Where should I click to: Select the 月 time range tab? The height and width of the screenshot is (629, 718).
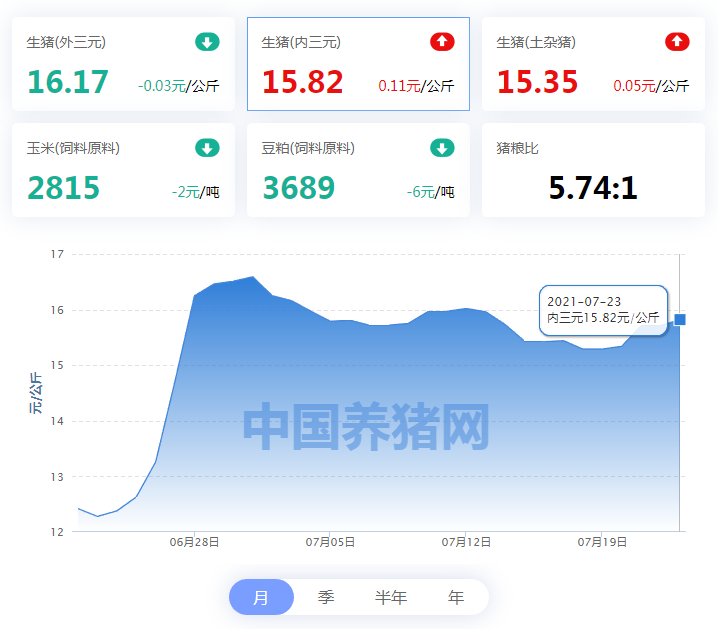[x=261, y=597]
